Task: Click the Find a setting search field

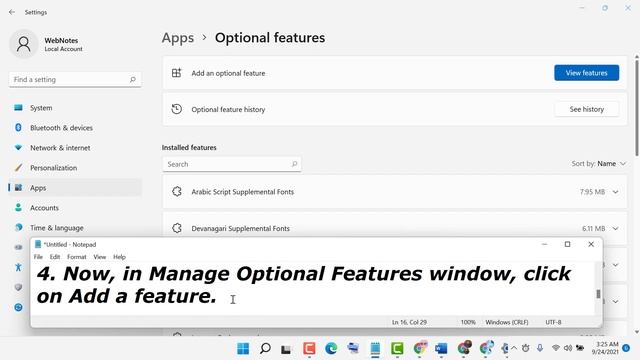Action: coord(75,80)
